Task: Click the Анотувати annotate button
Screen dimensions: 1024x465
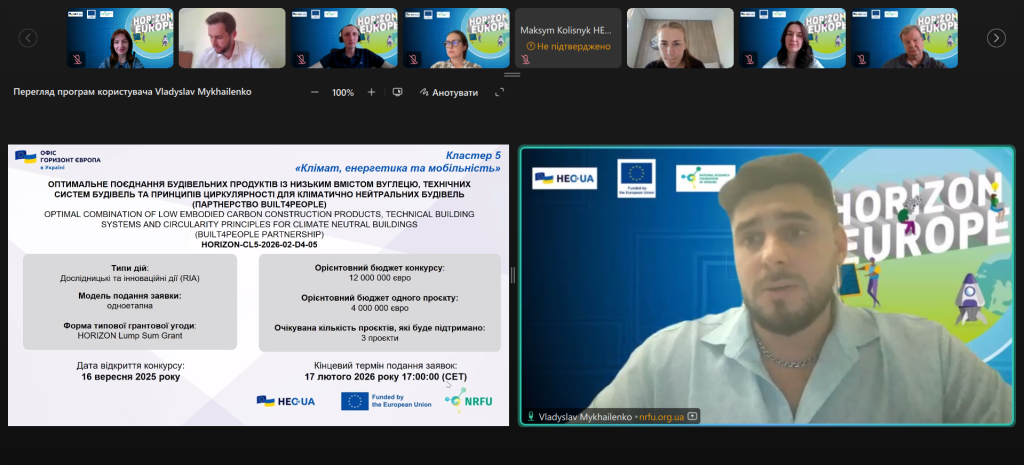Action: tap(449, 92)
